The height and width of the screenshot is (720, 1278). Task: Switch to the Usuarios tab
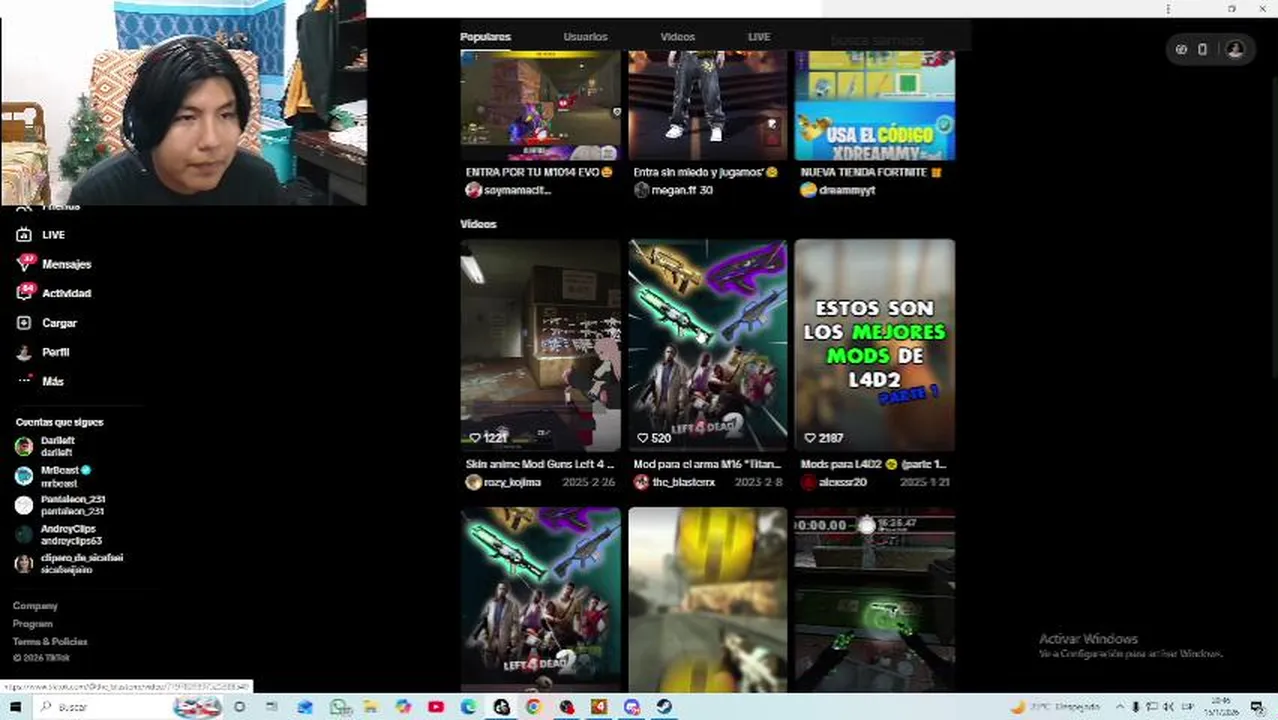tap(585, 37)
